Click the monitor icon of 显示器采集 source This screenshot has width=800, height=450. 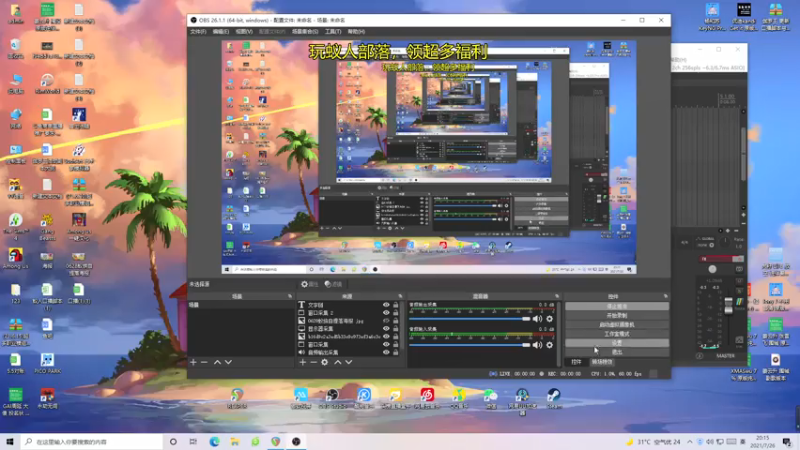[302, 329]
